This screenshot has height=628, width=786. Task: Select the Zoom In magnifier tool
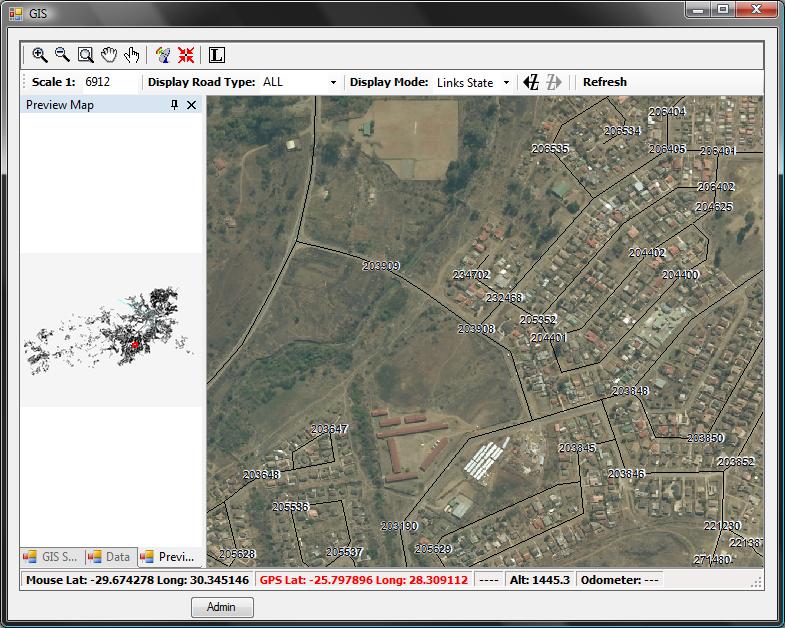click(40, 56)
